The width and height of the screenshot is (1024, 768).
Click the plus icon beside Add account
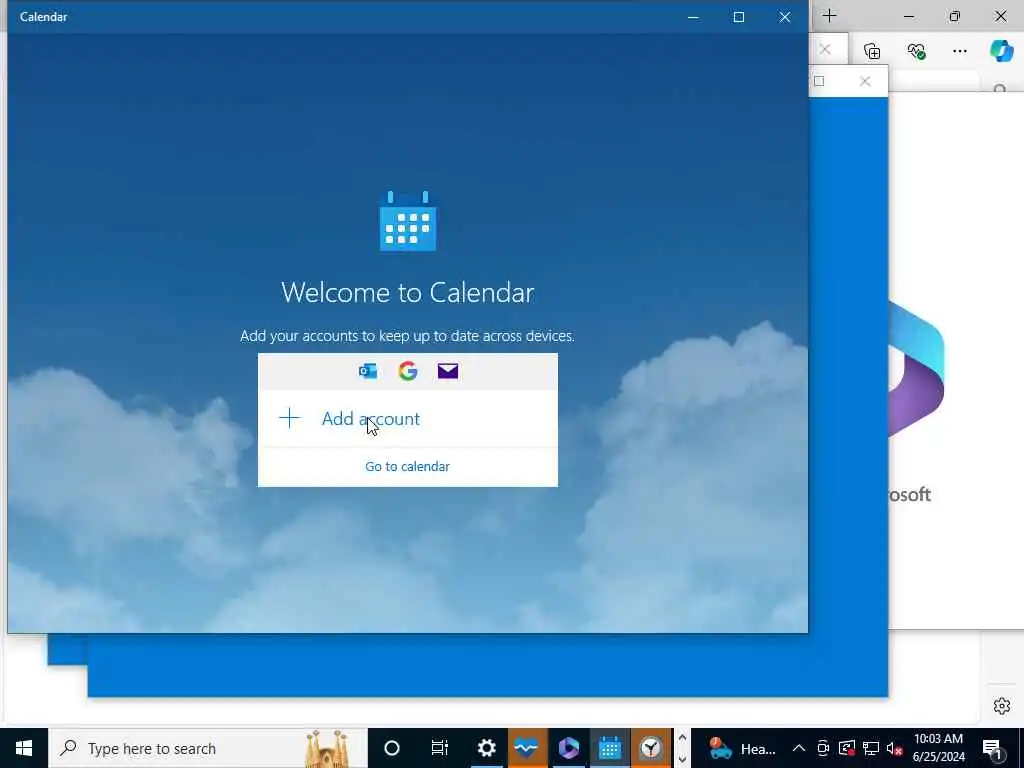[x=289, y=418]
